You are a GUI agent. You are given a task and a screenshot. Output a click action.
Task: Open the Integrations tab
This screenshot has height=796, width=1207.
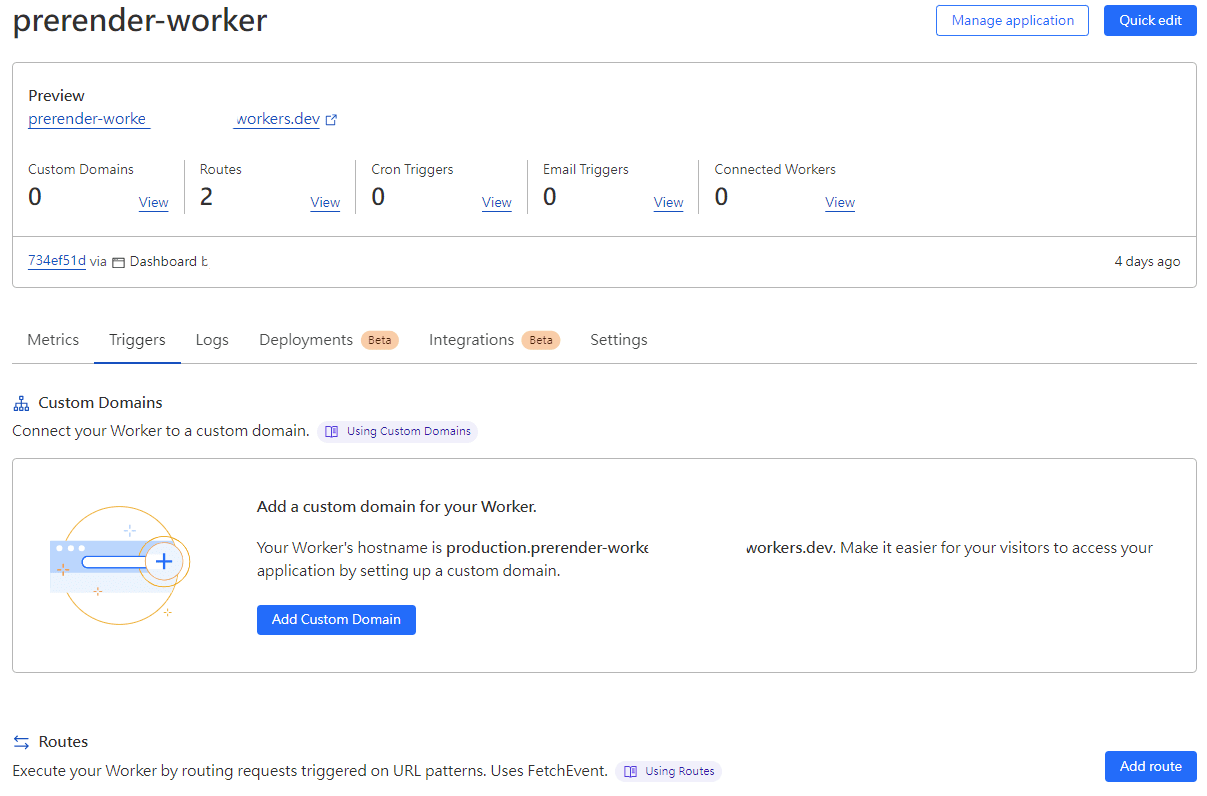[494, 340]
